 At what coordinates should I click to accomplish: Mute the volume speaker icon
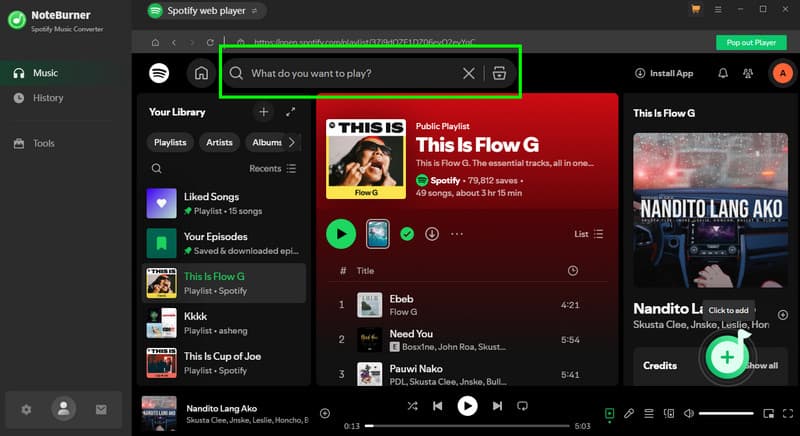pos(689,414)
